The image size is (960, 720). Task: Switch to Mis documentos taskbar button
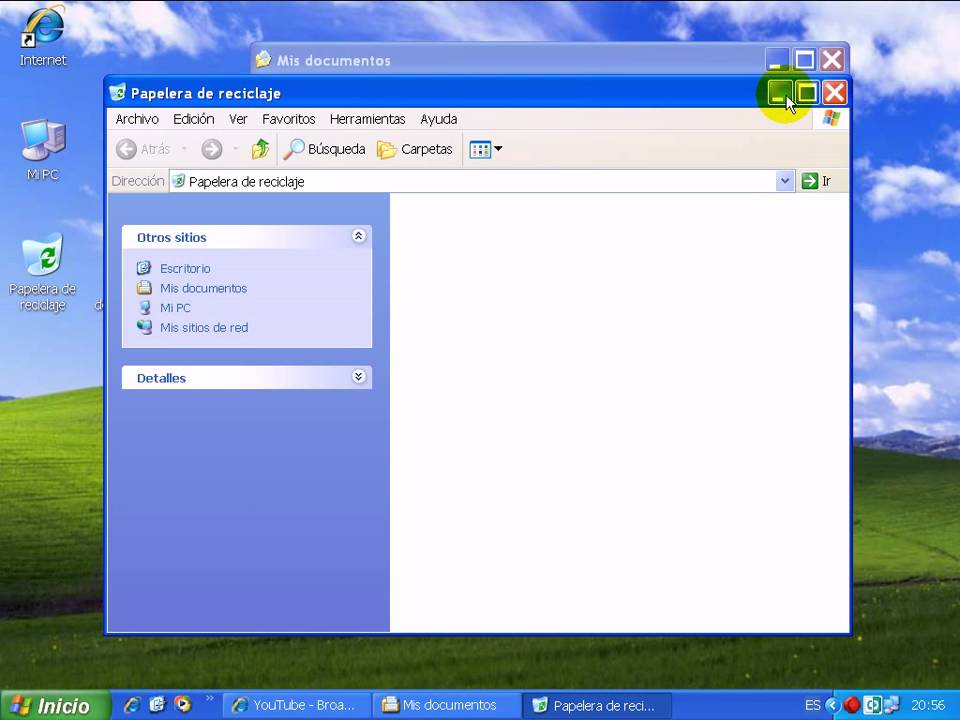coord(447,705)
